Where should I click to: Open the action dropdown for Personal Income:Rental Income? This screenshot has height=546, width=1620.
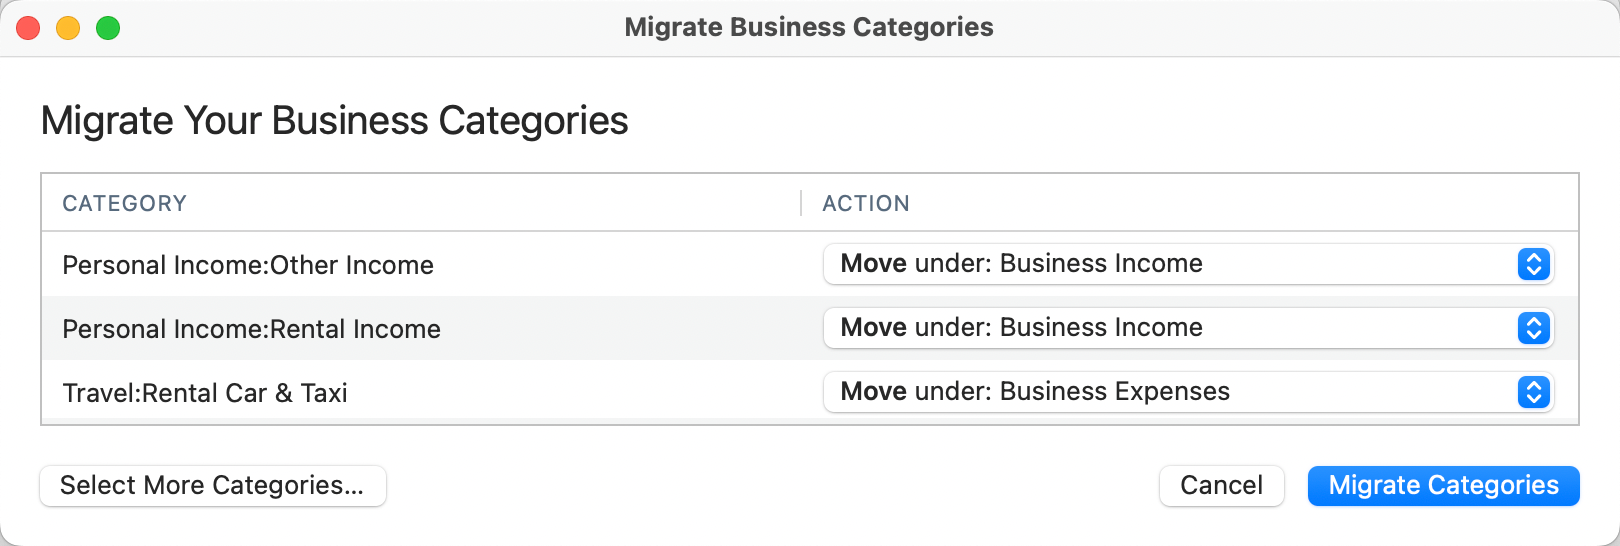1170,328
